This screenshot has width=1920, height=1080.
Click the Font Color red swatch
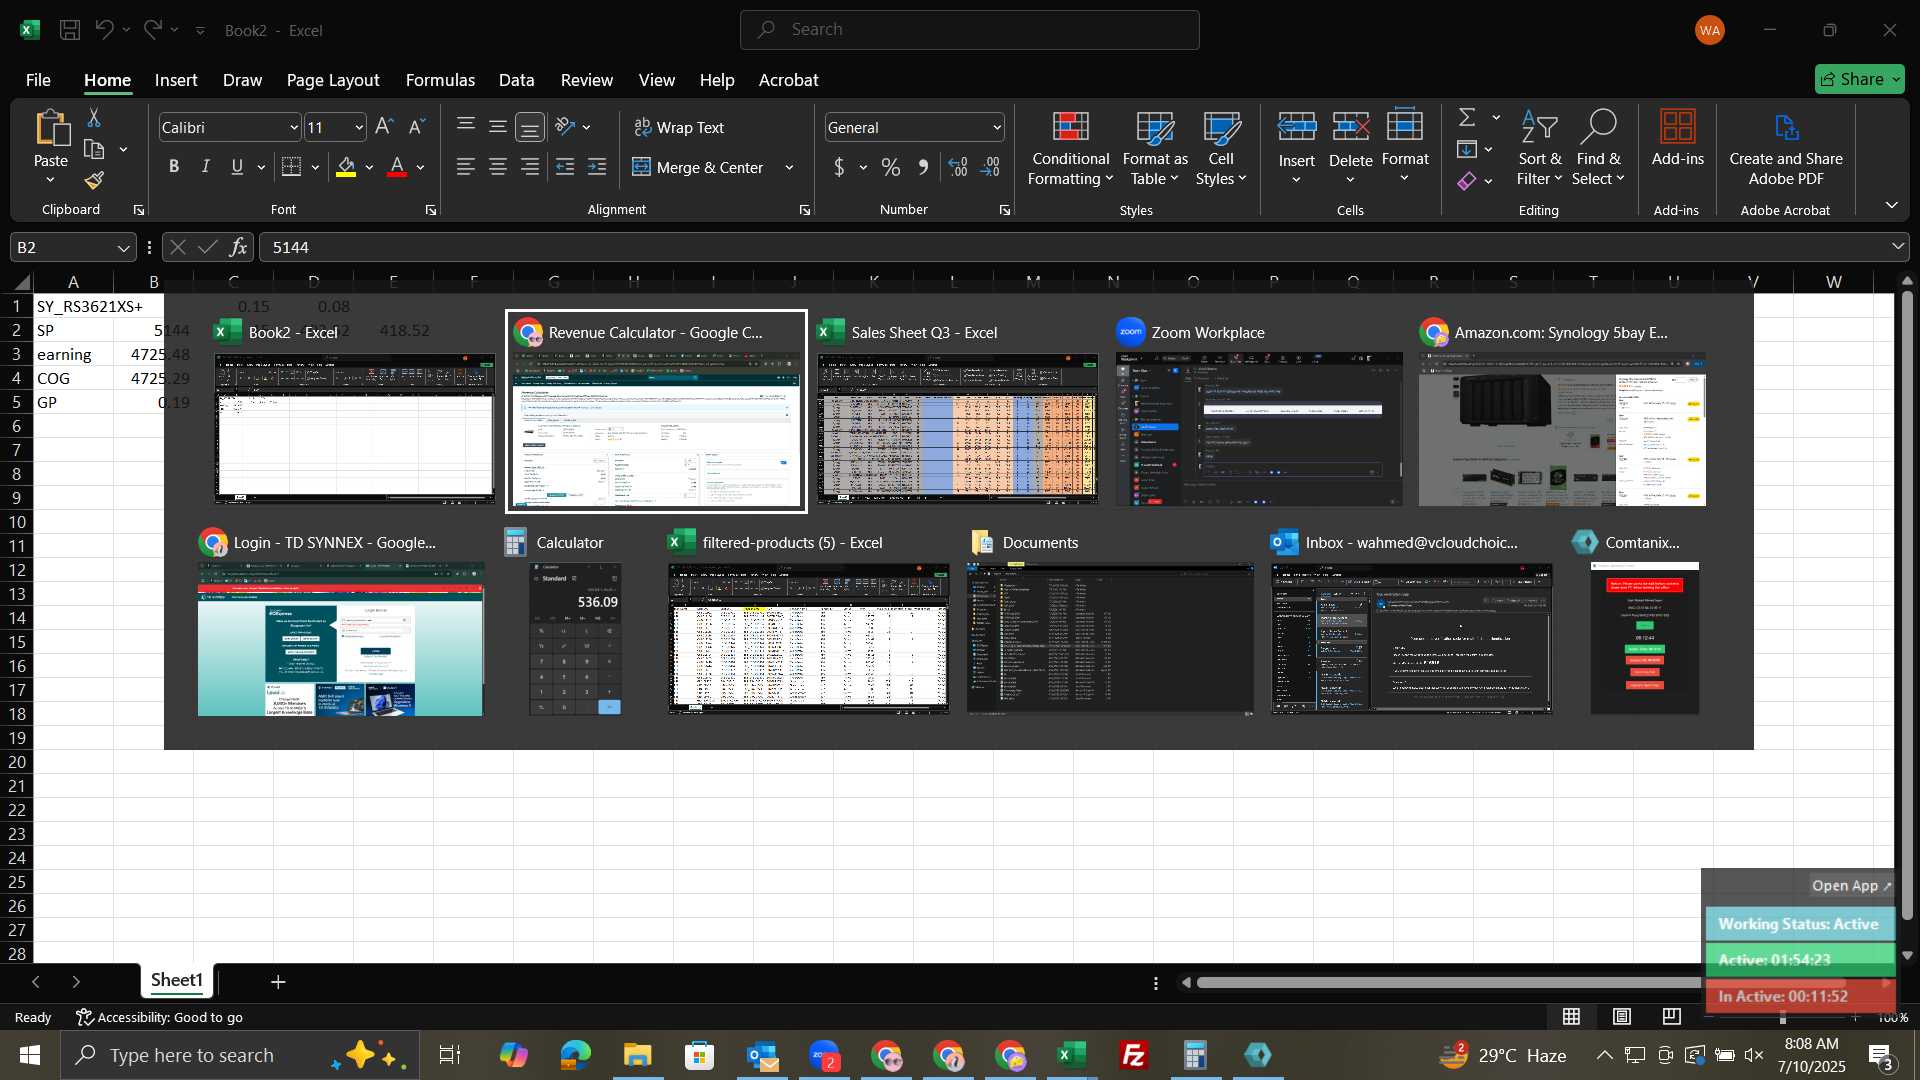pyautogui.click(x=397, y=167)
